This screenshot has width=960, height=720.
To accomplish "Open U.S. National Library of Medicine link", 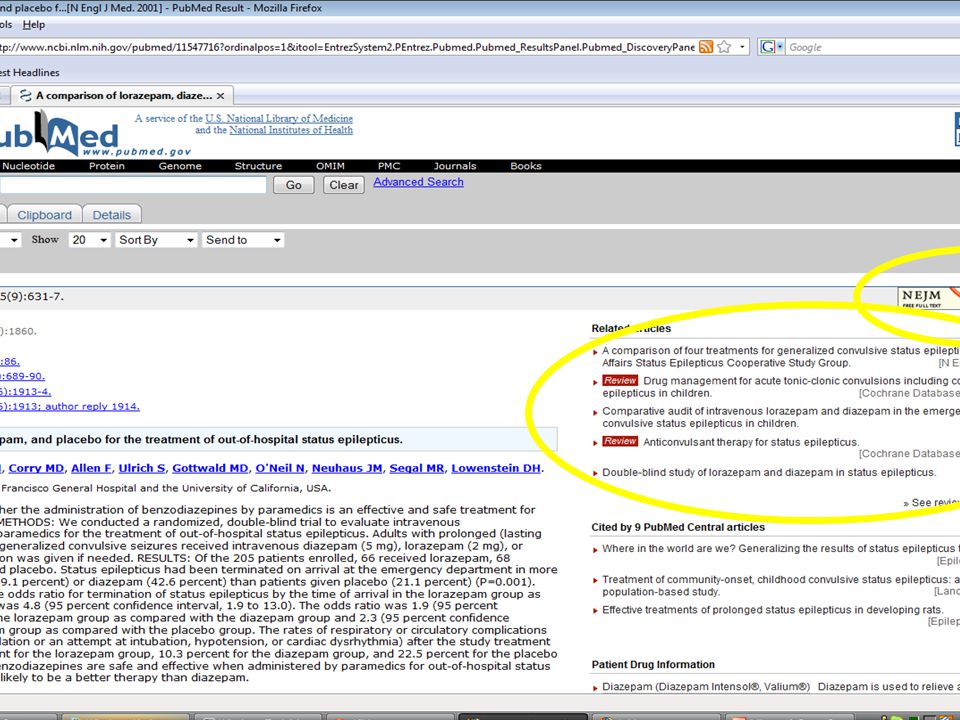I will [x=279, y=118].
